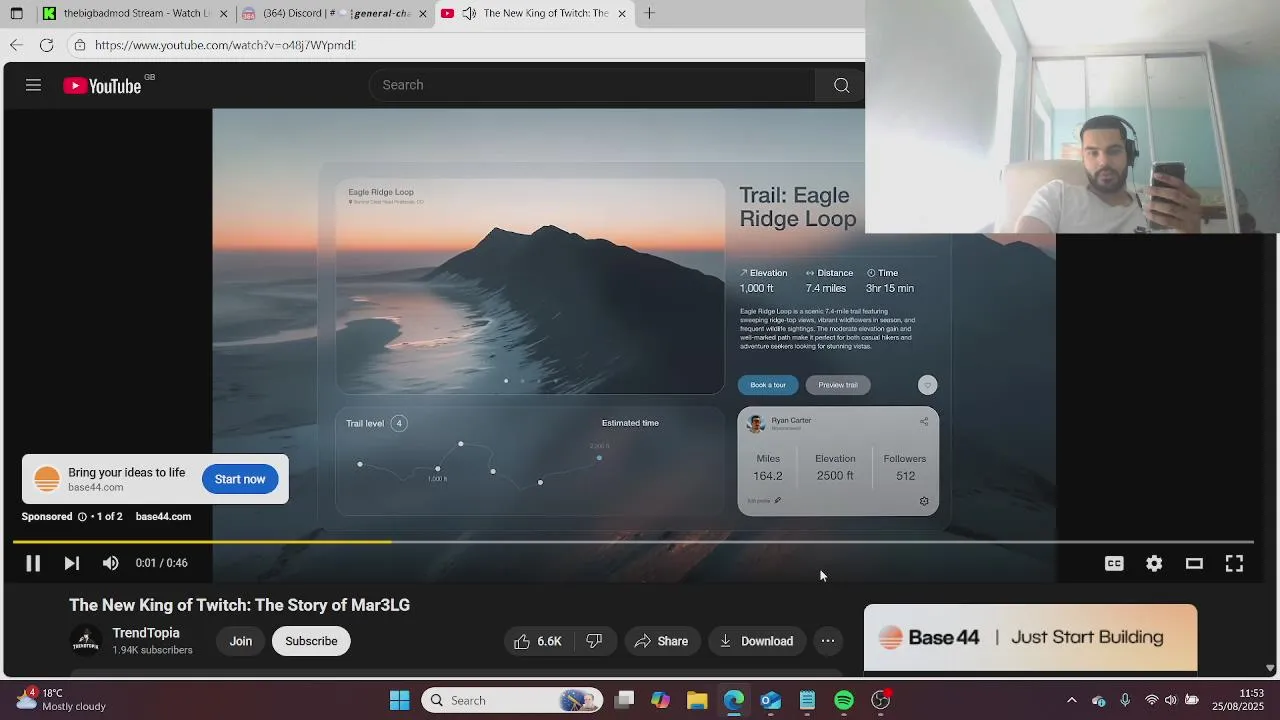Open the Windows Start menu
Viewport: 1280px width, 720px height.
(x=399, y=700)
